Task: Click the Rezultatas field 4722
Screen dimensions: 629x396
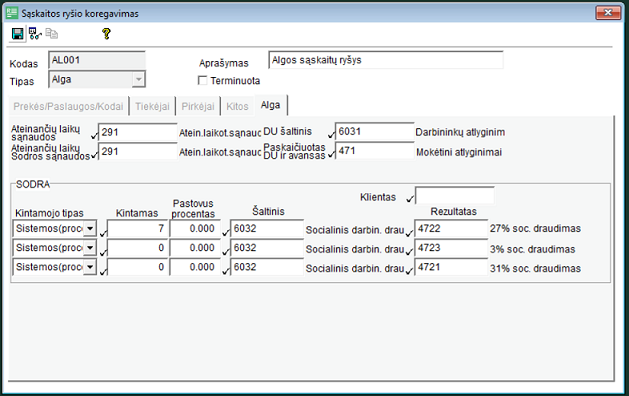Action: point(451,228)
